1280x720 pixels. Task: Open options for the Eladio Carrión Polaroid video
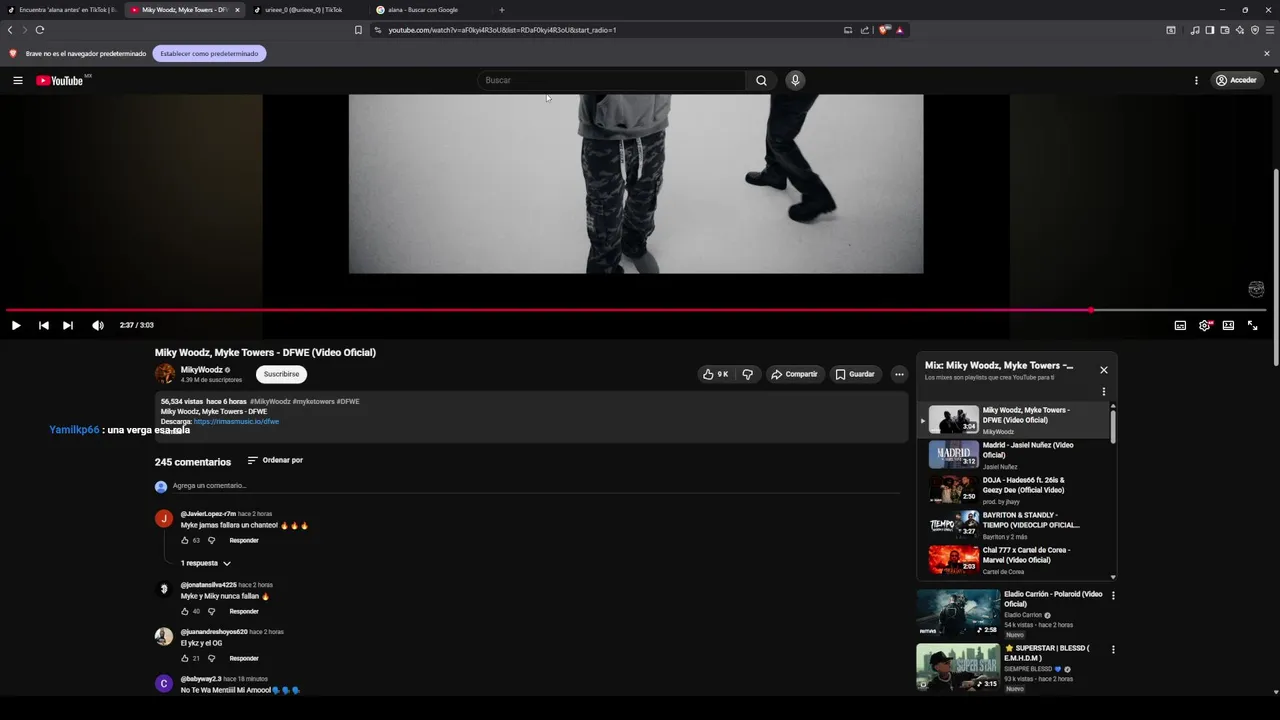click(1113, 596)
